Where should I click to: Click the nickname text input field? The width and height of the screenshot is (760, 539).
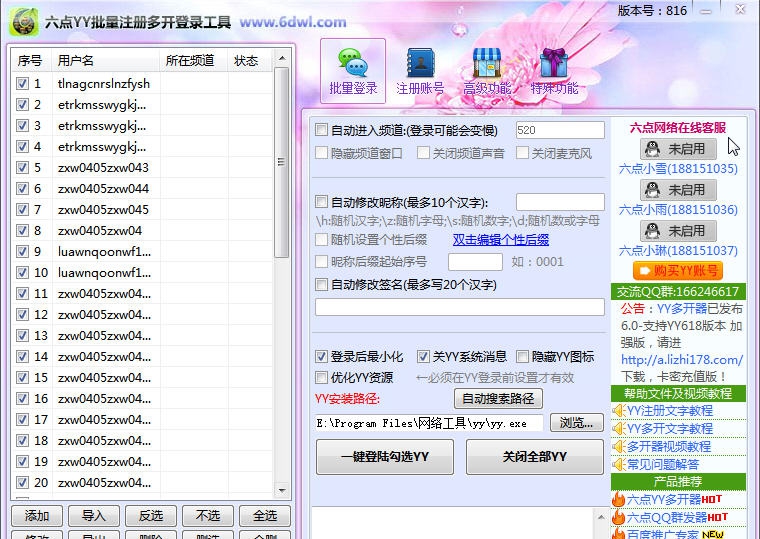[x=560, y=202]
